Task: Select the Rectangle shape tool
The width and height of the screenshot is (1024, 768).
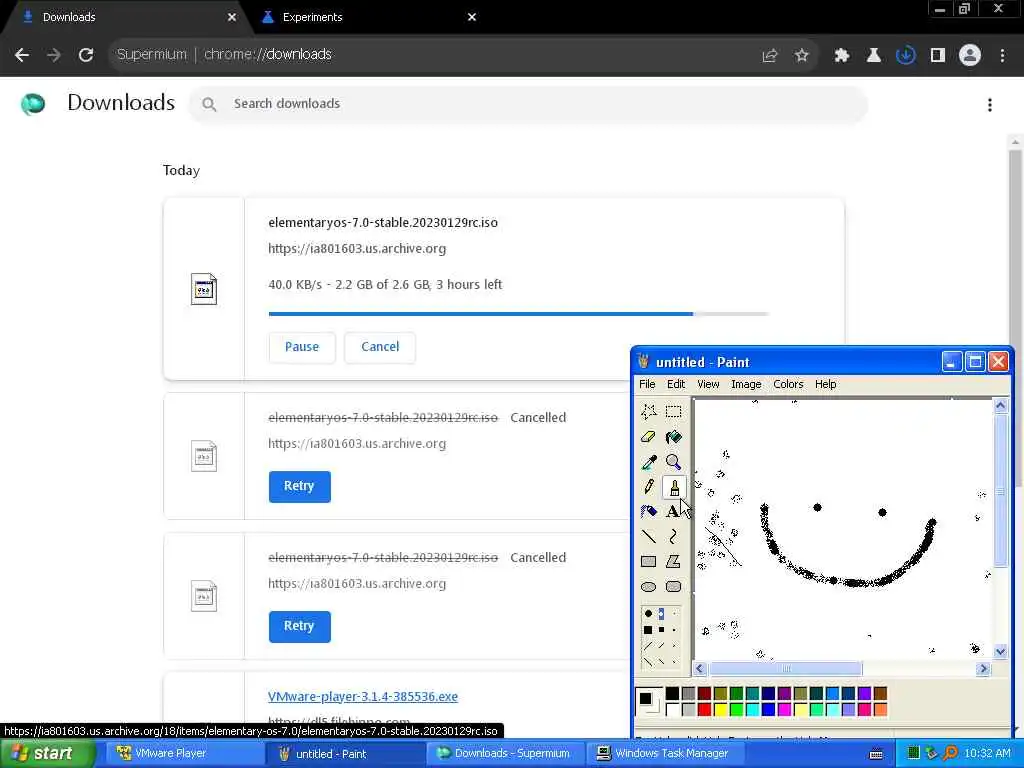Action: [x=648, y=561]
